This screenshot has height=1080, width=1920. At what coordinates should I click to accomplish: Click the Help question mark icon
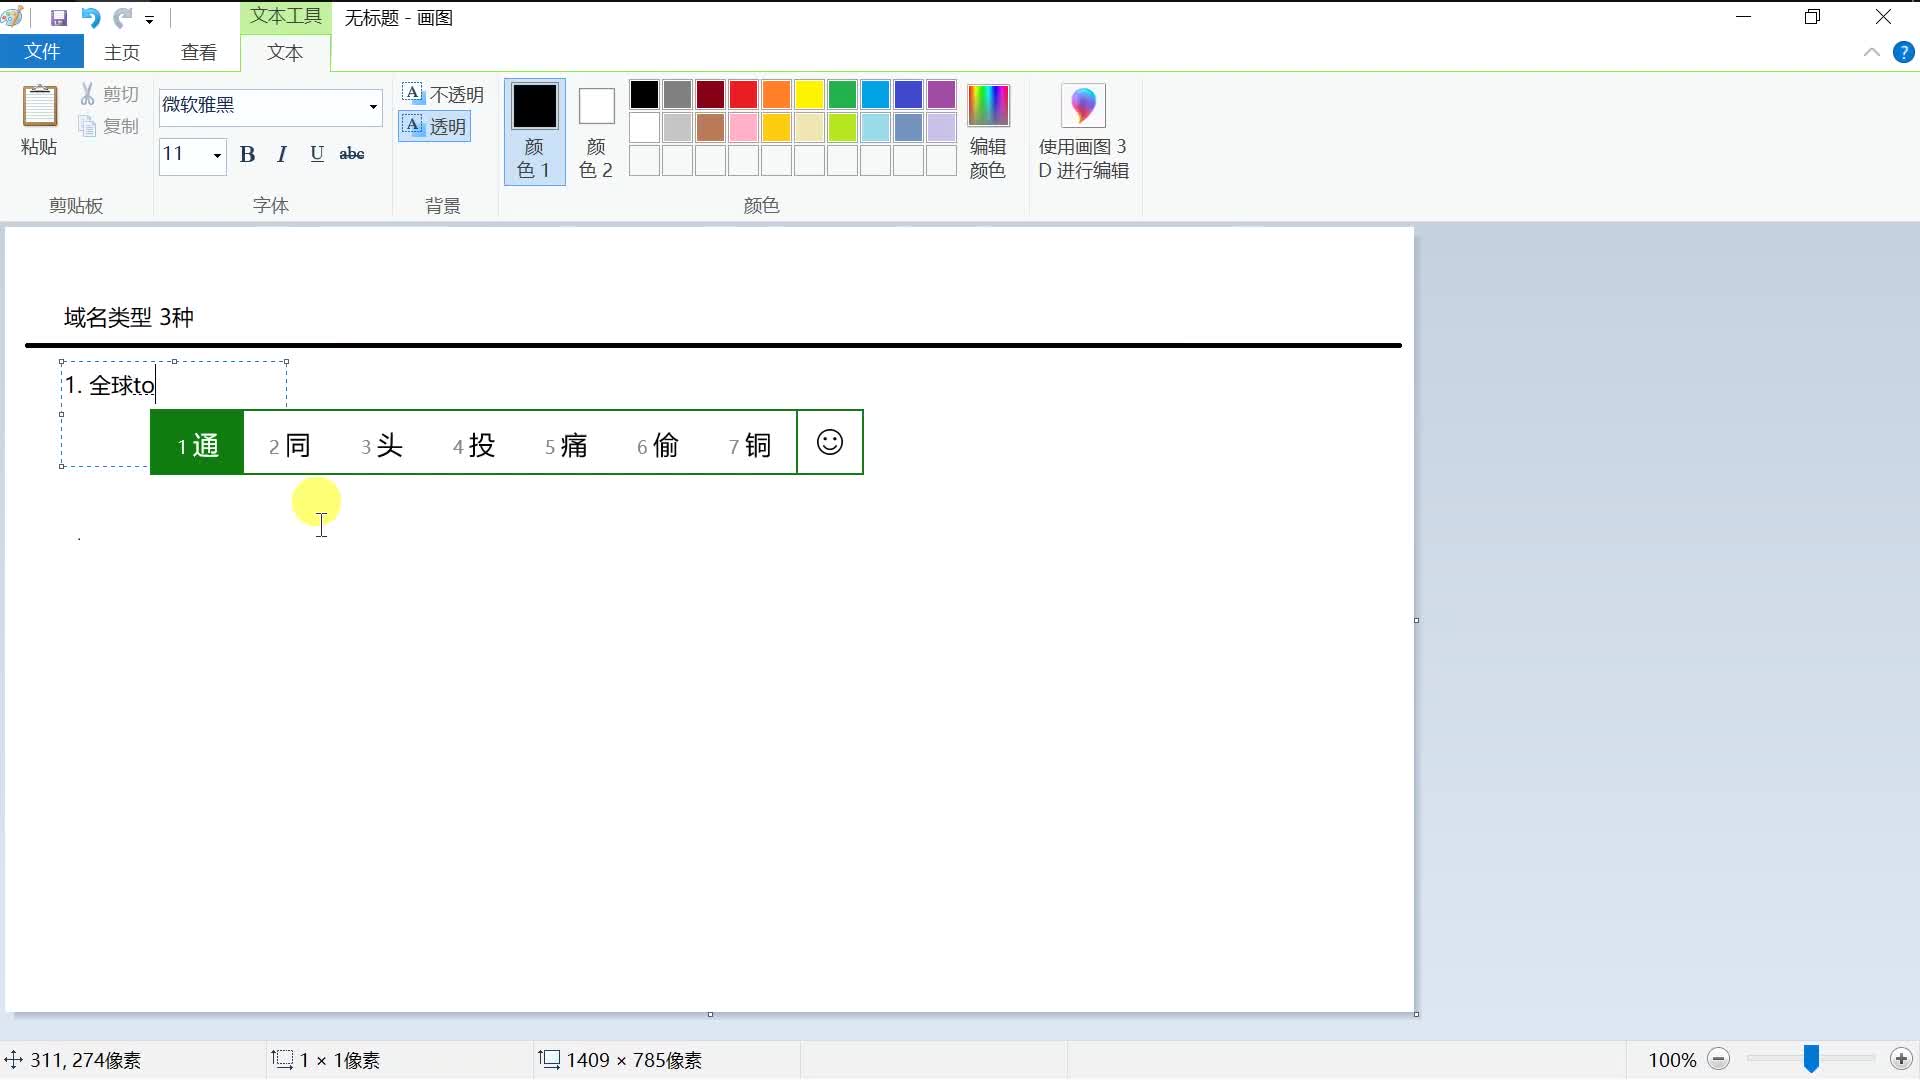1903,53
